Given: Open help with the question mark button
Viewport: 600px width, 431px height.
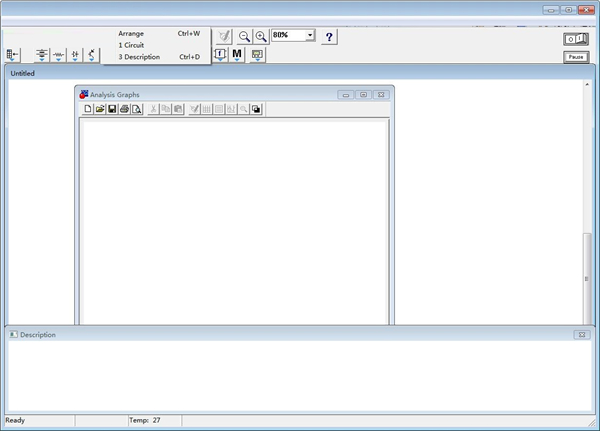Looking at the screenshot, I should coord(329,37).
